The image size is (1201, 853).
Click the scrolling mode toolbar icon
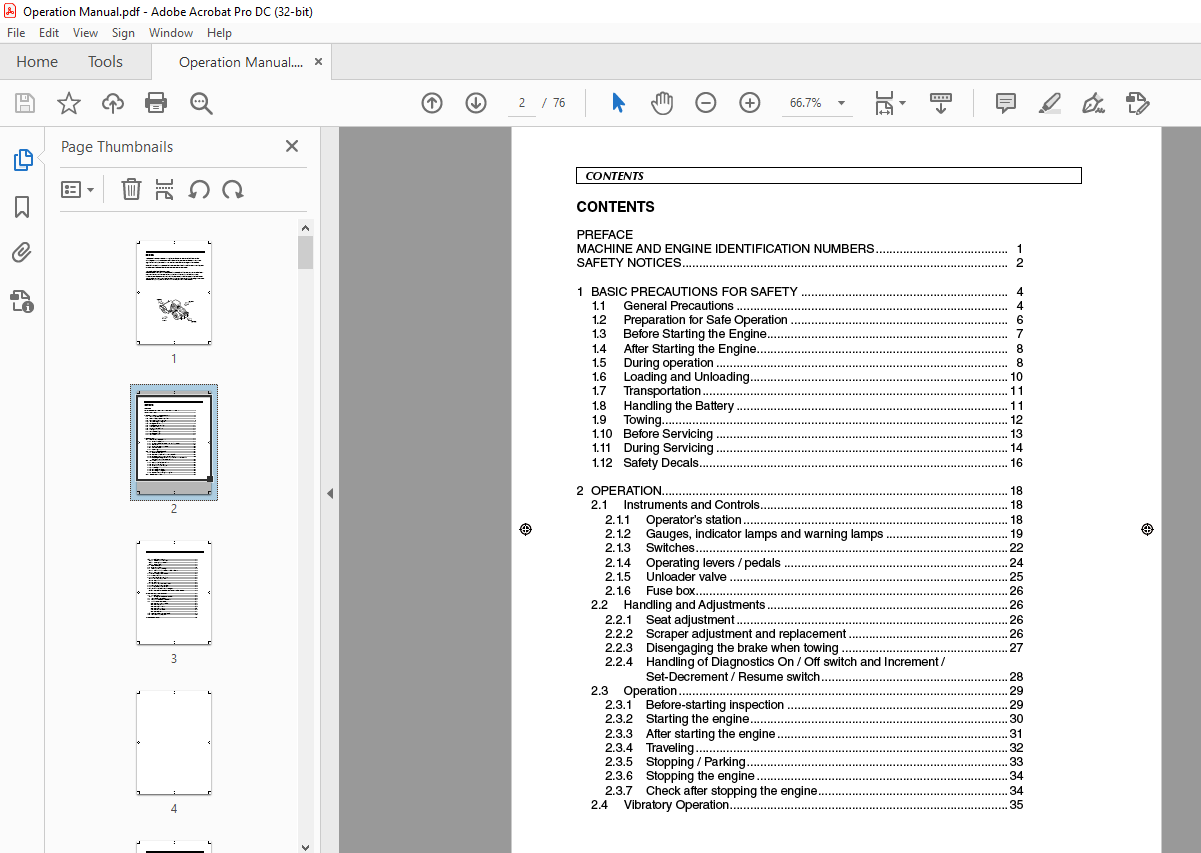[941, 103]
